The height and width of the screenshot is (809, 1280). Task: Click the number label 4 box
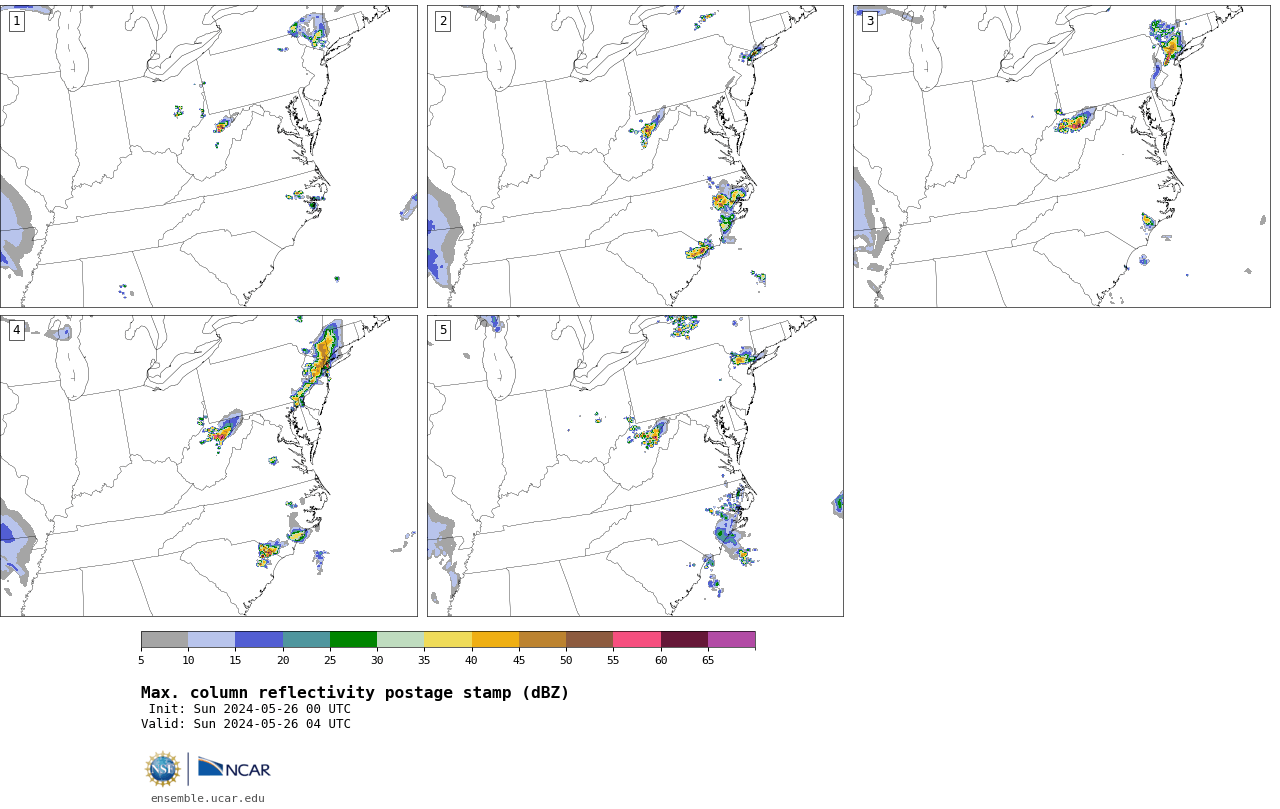point(16,330)
